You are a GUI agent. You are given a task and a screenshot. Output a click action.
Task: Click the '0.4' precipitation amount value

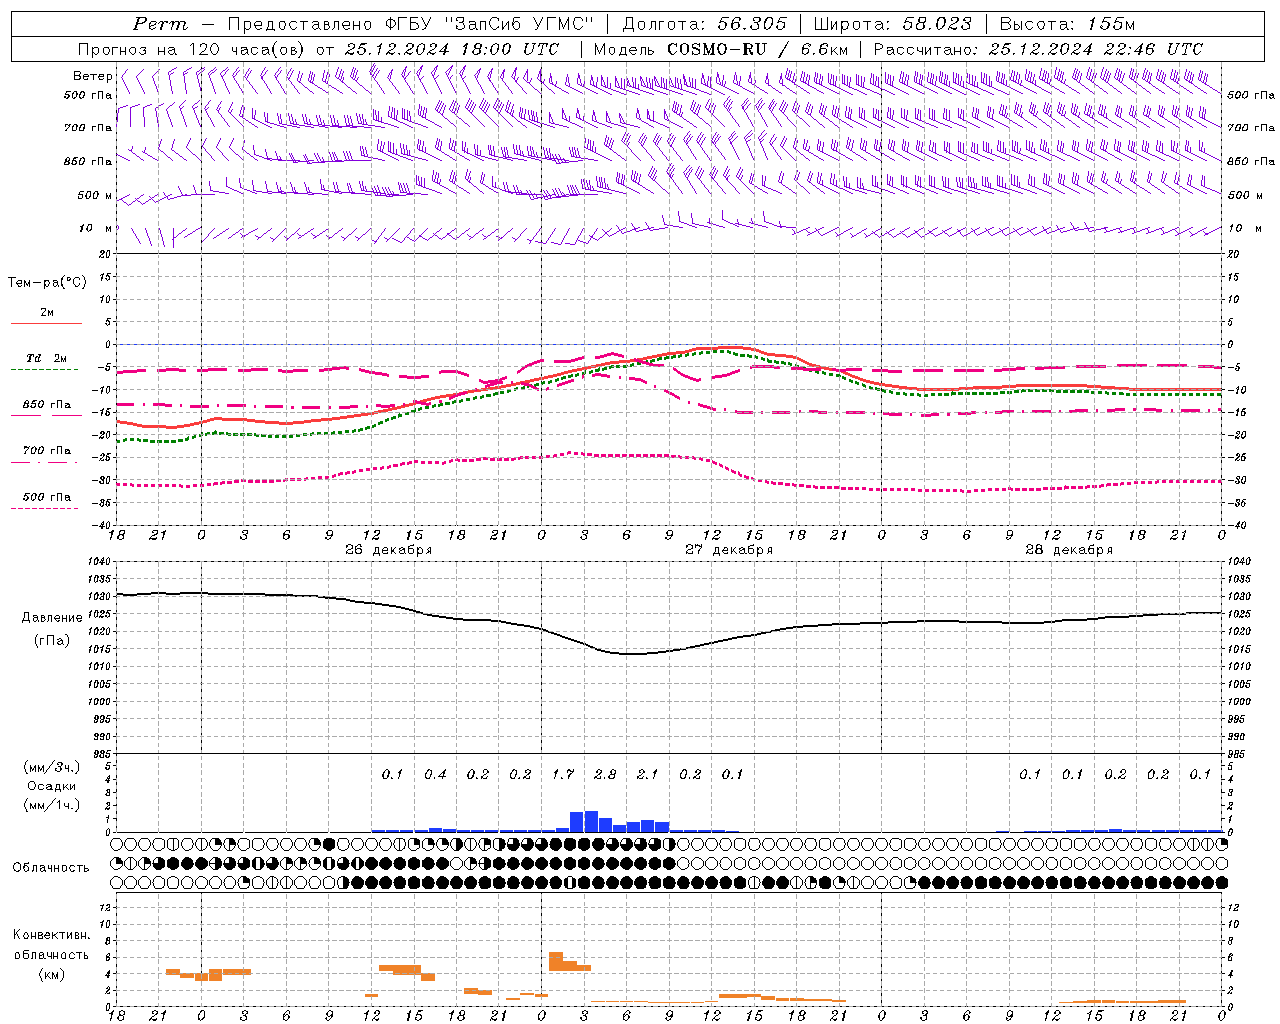[x=435, y=775]
